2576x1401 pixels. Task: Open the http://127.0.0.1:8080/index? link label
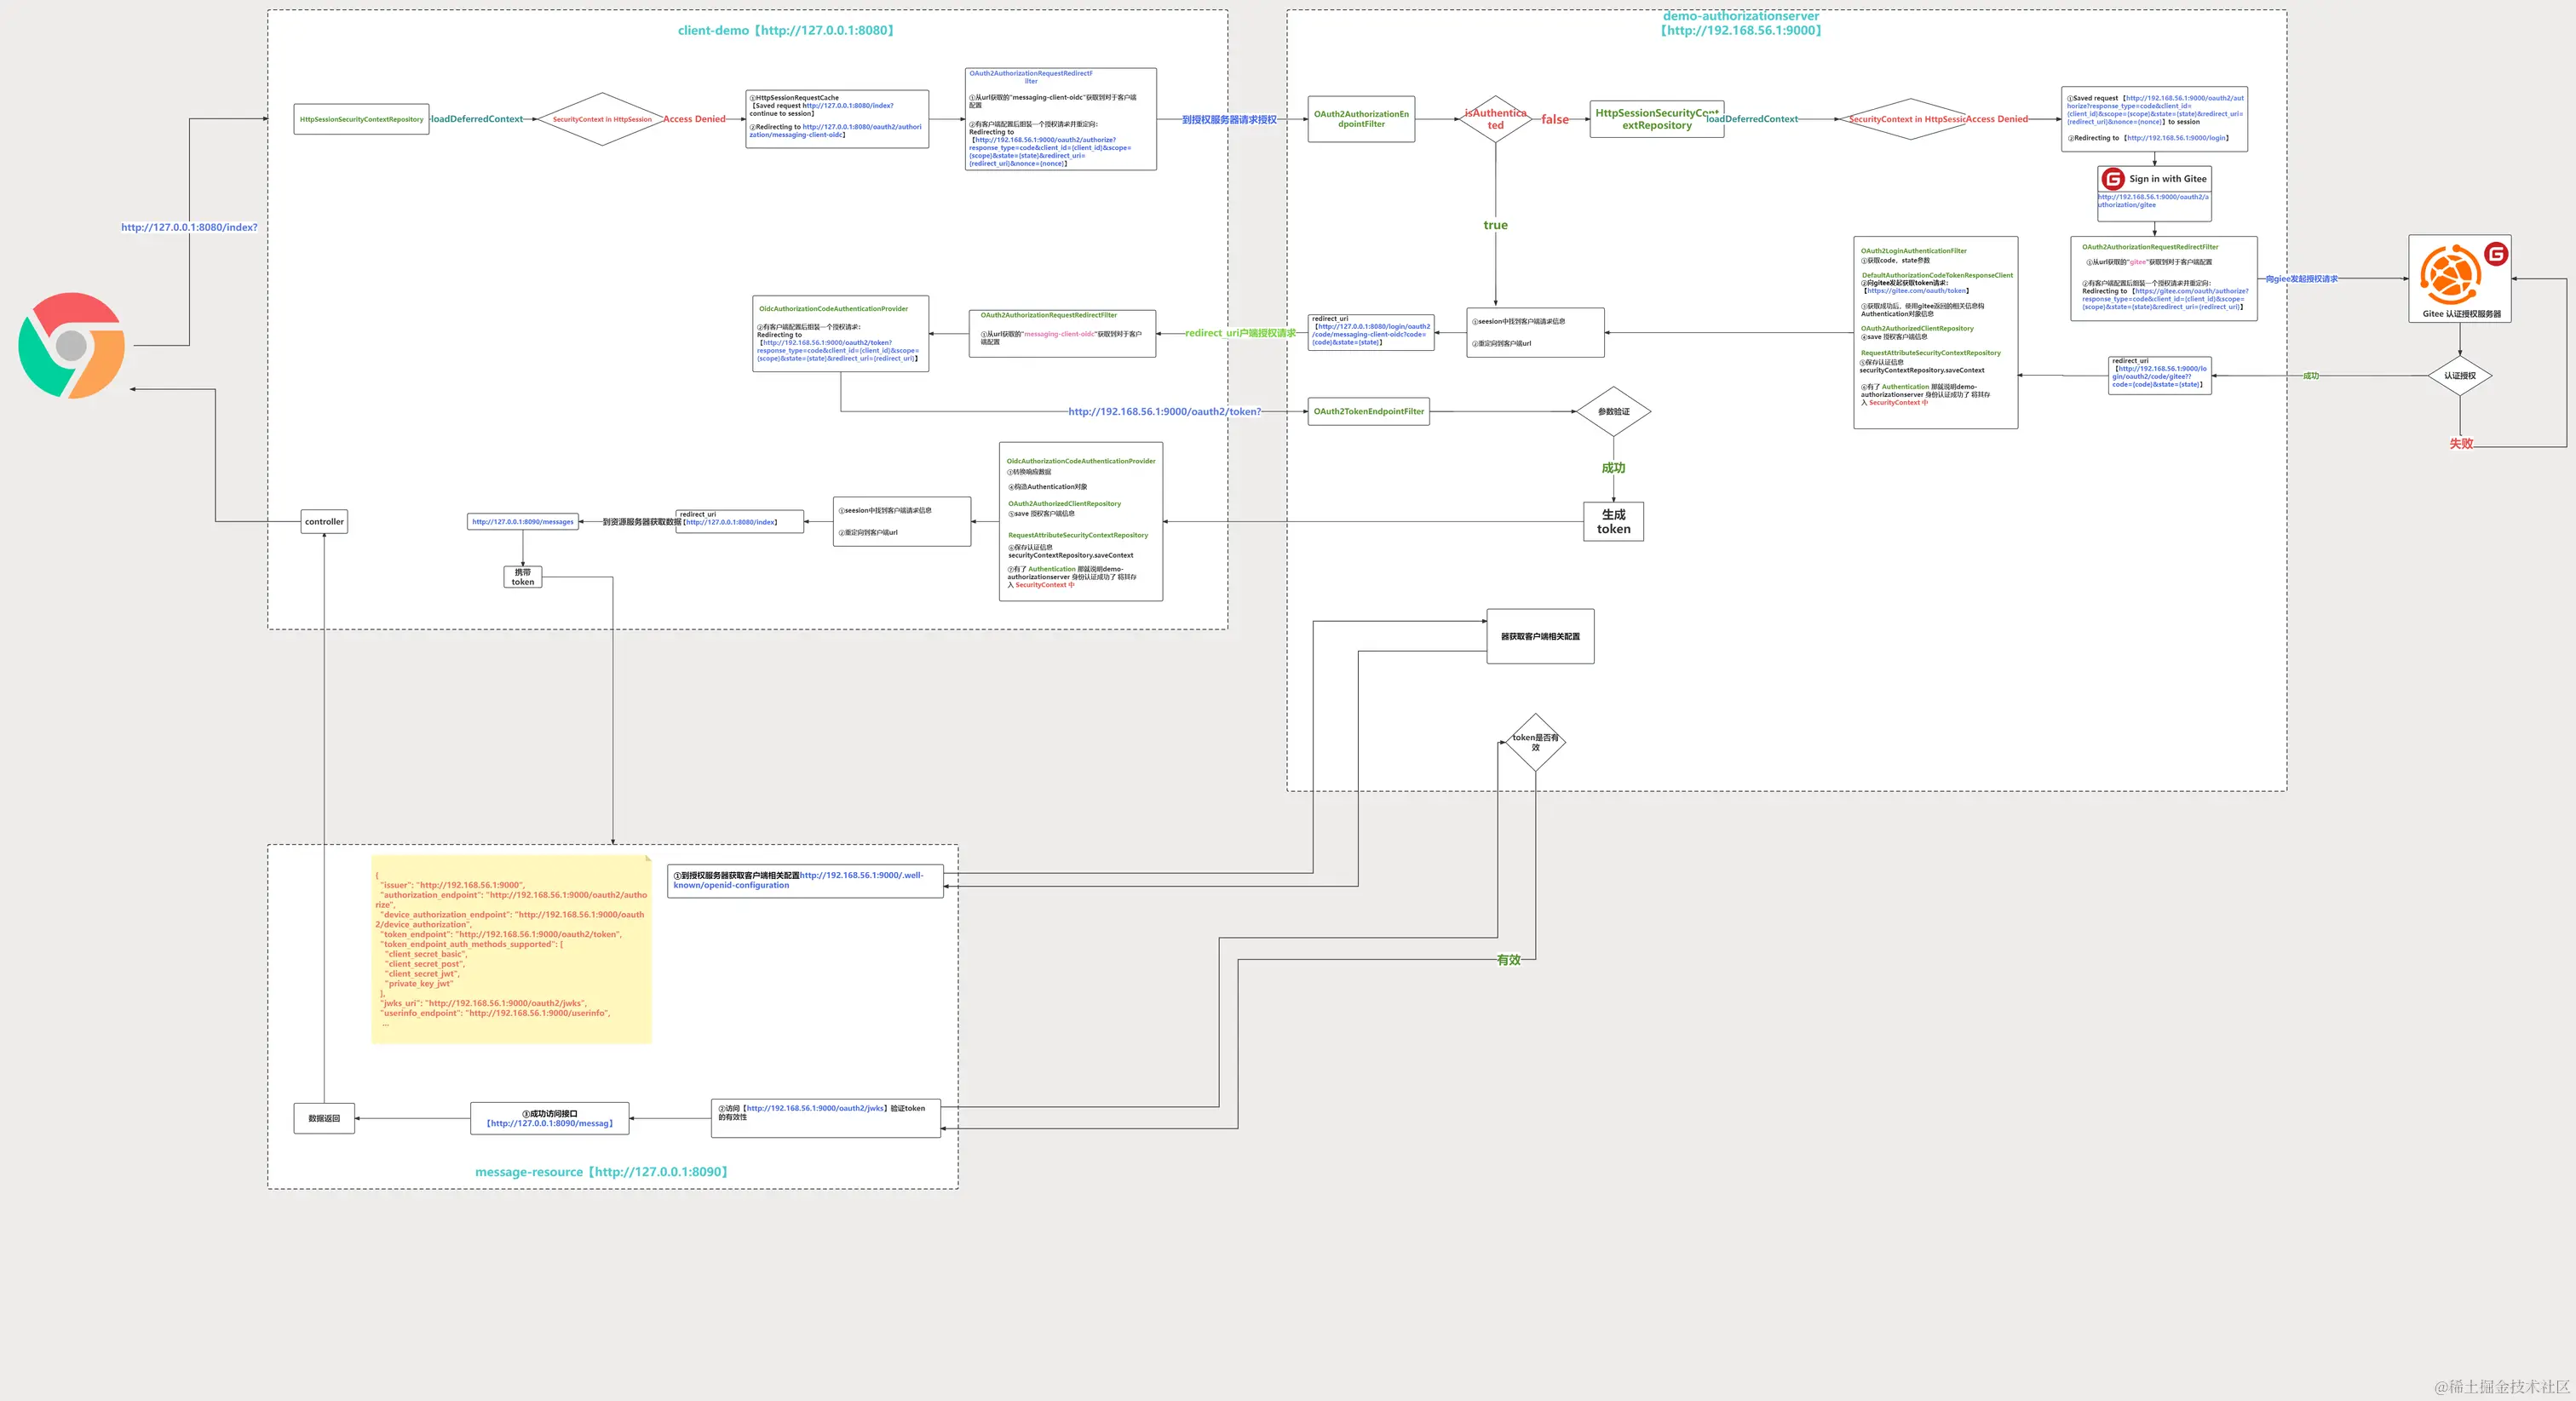tap(189, 227)
